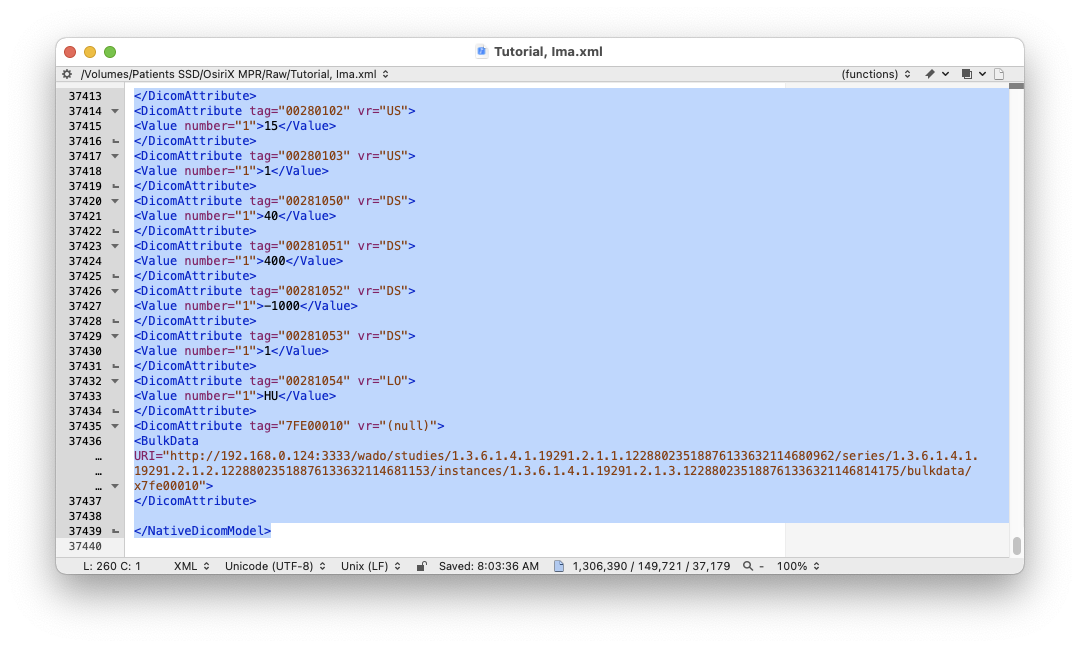Click the vertical scrollbar thumb at bottom
Screen dimensions: 1080x648
[1016, 545]
